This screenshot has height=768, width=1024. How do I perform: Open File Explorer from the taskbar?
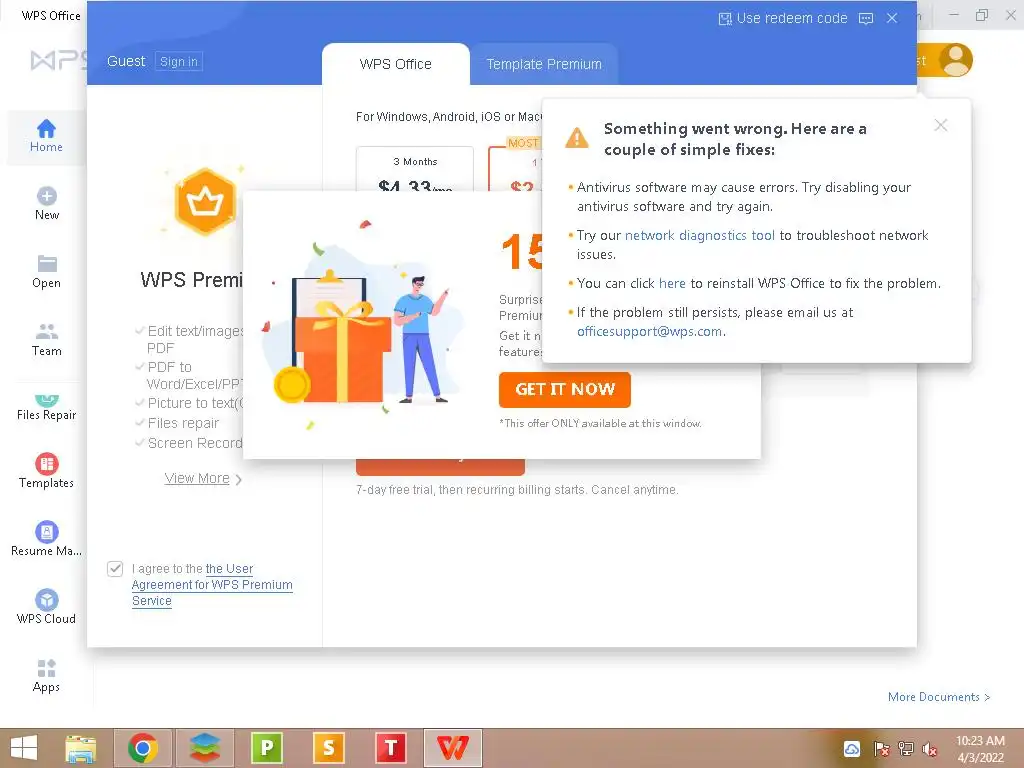click(80, 748)
